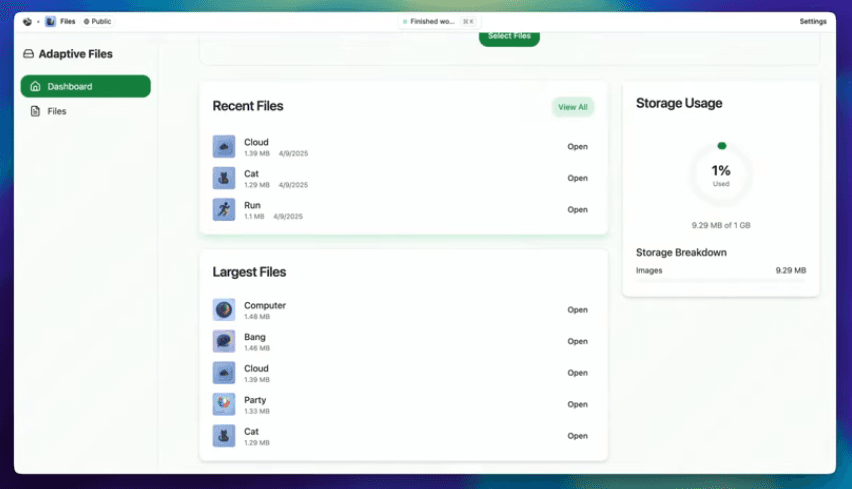Viewport: 852px width, 489px height.
Task: Click the Adaptive Files drive icon
Action: point(28,54)
